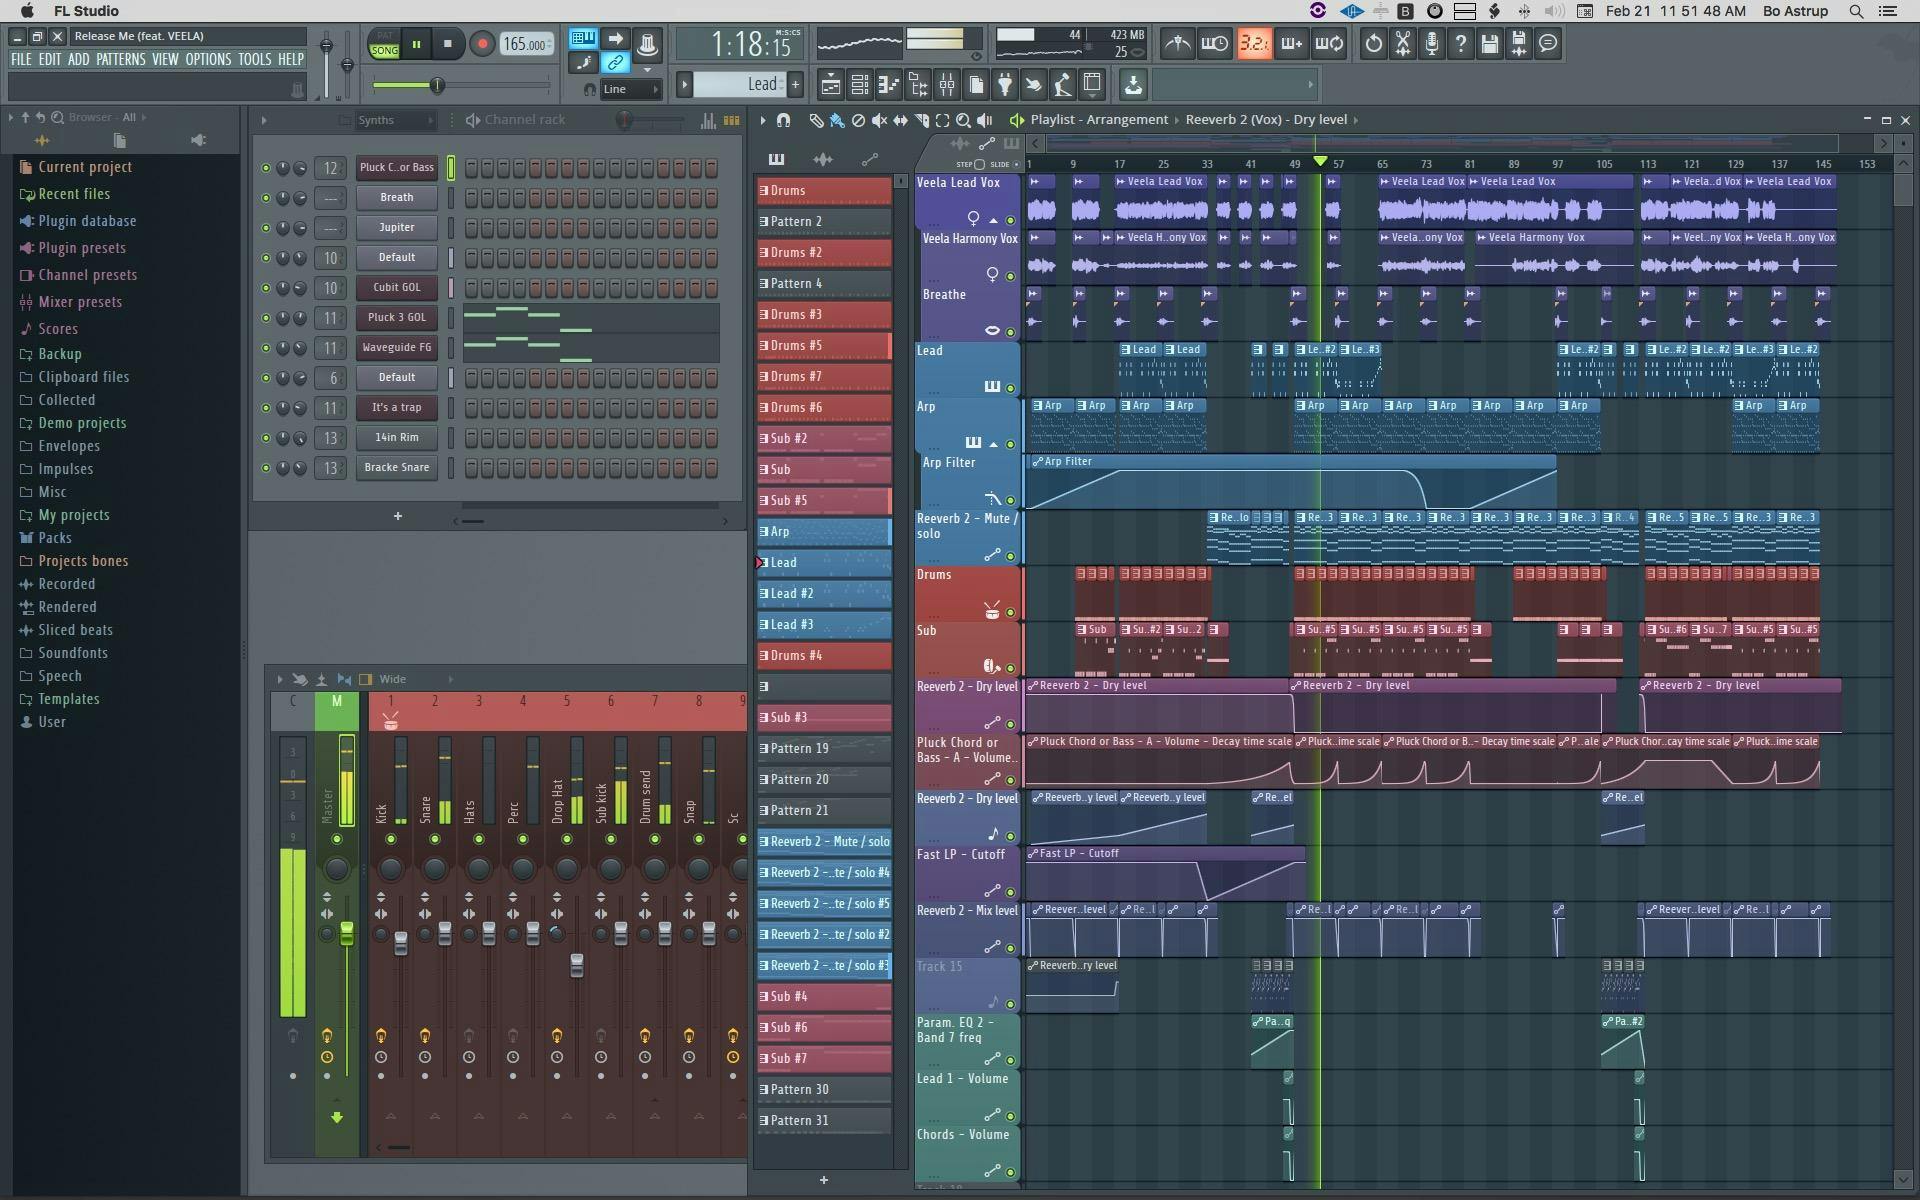Select the playlist Draw pencil tool

tap(816, 120)
